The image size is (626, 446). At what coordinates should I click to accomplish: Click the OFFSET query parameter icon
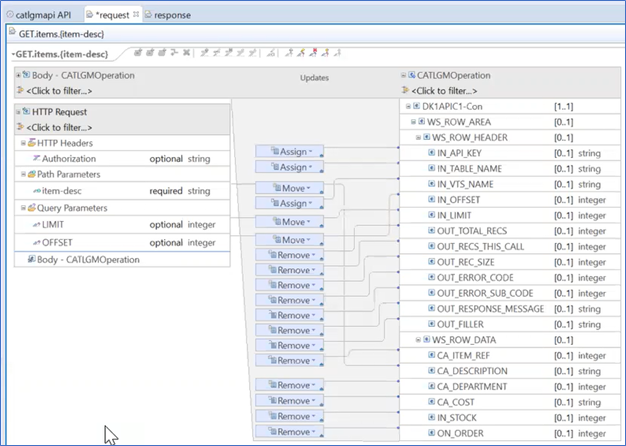pyautogui.click(x=36, y=242)
